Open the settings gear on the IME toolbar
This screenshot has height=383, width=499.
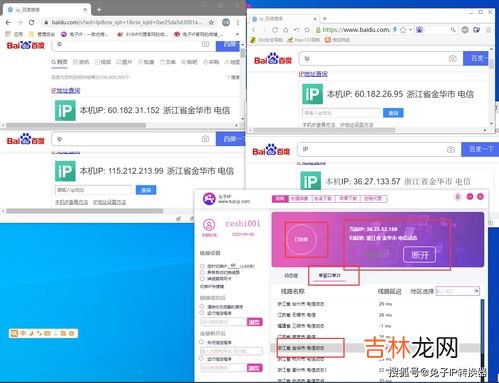[x=71, y=333]
